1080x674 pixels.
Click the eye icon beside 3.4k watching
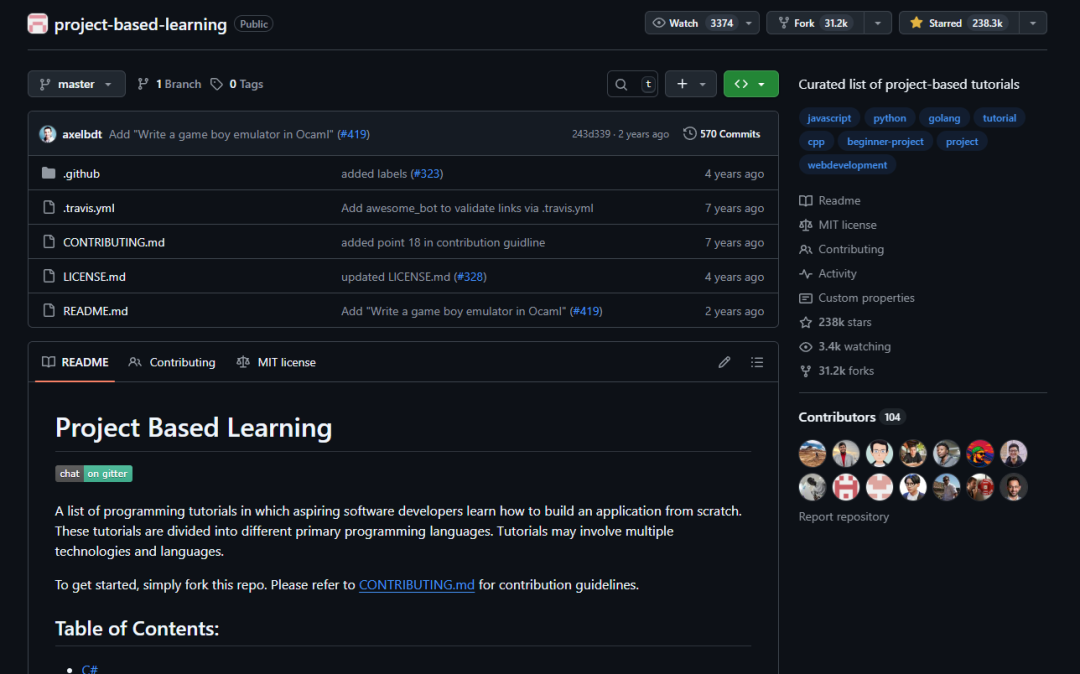[x=806, y=347]
